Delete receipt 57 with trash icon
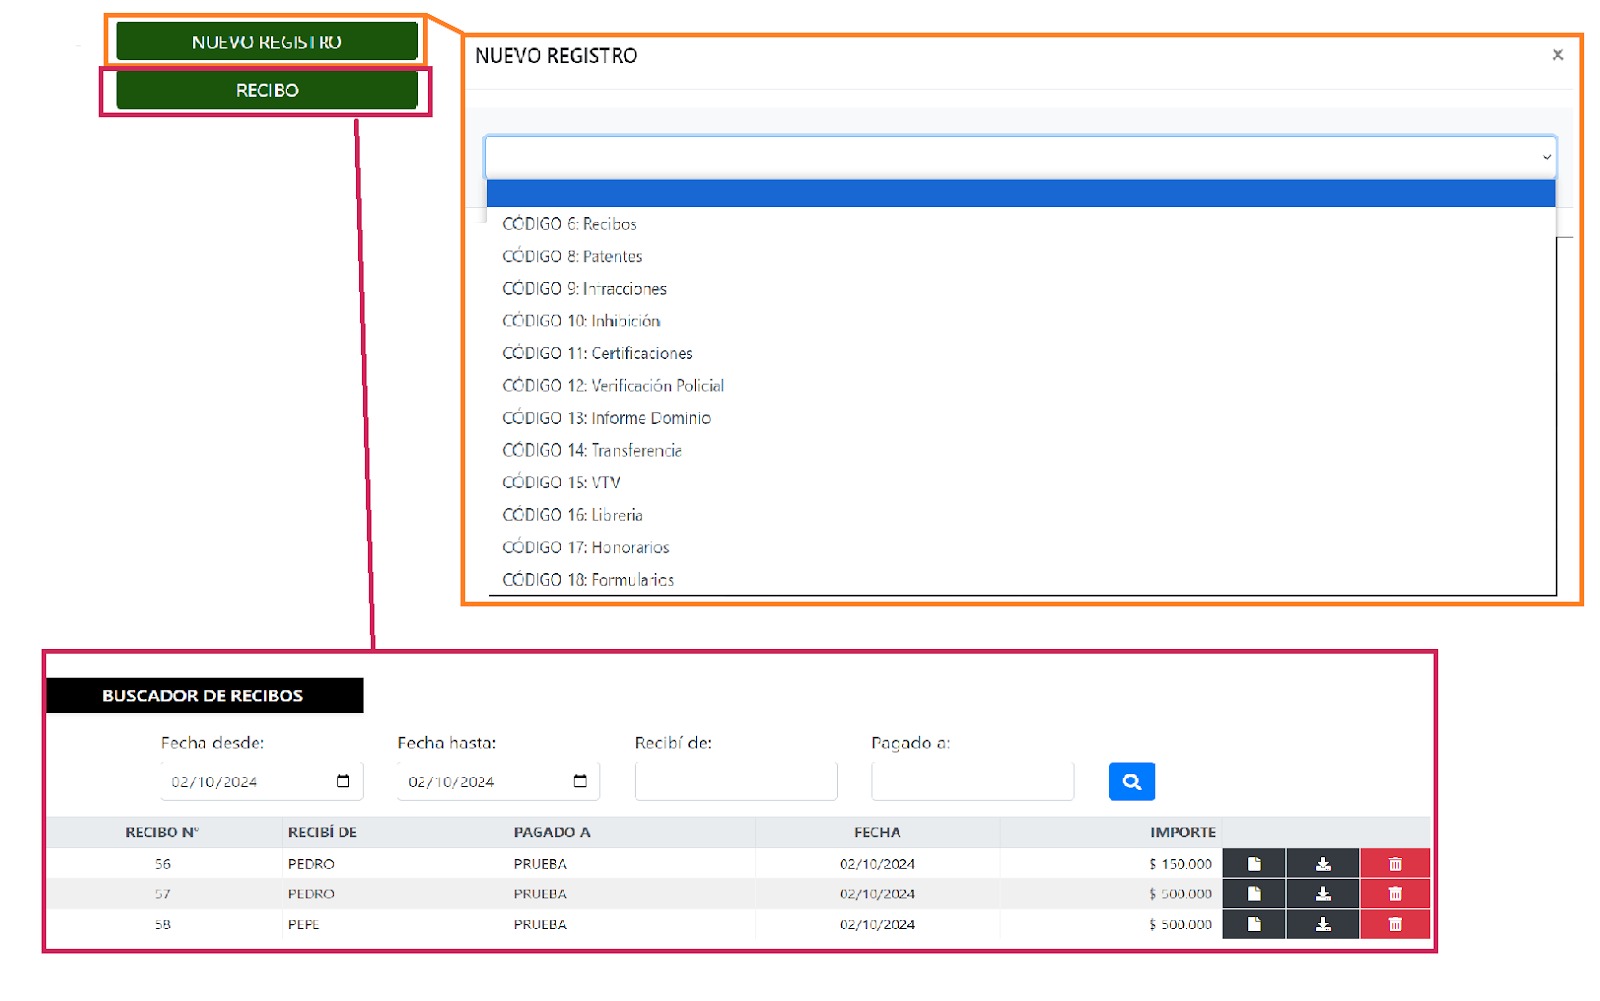The image size is (1600, 1001). point(1395,893)
